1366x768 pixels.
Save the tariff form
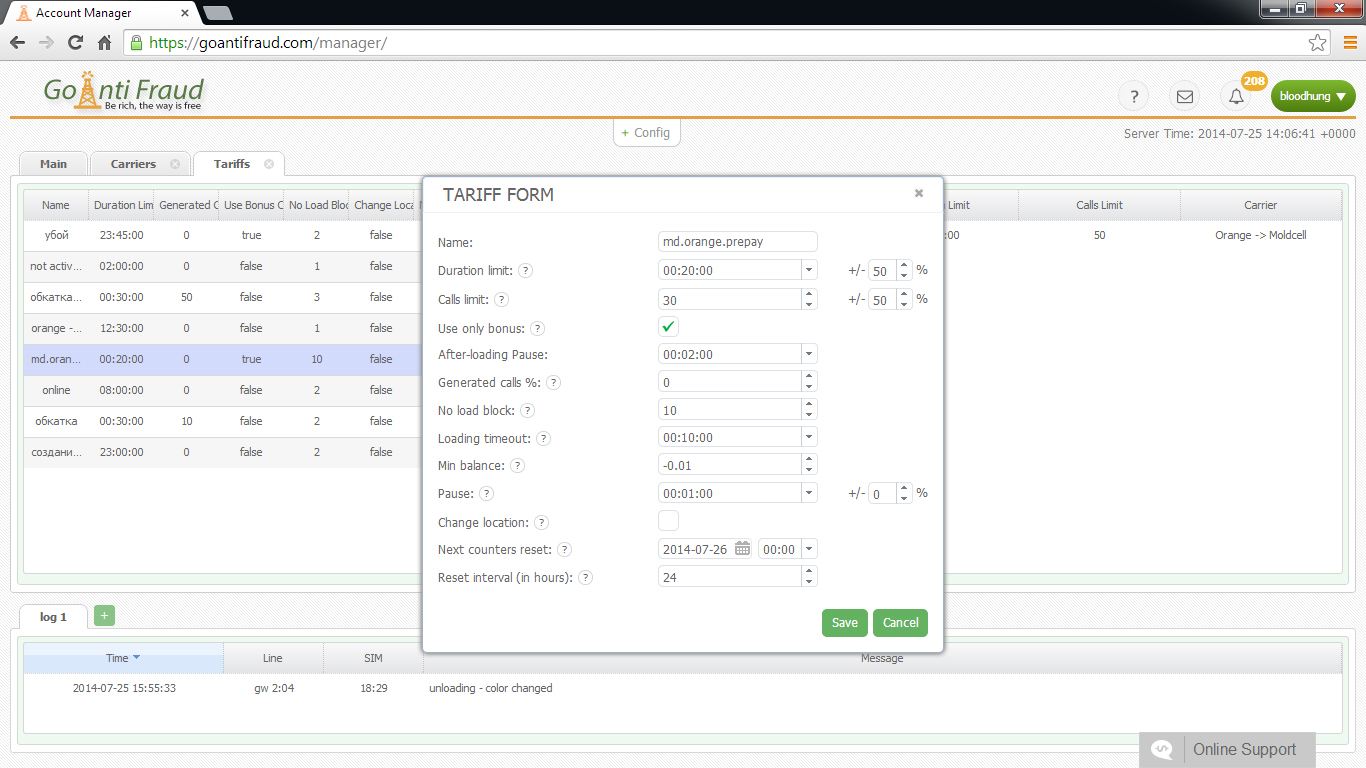(844, 623)
